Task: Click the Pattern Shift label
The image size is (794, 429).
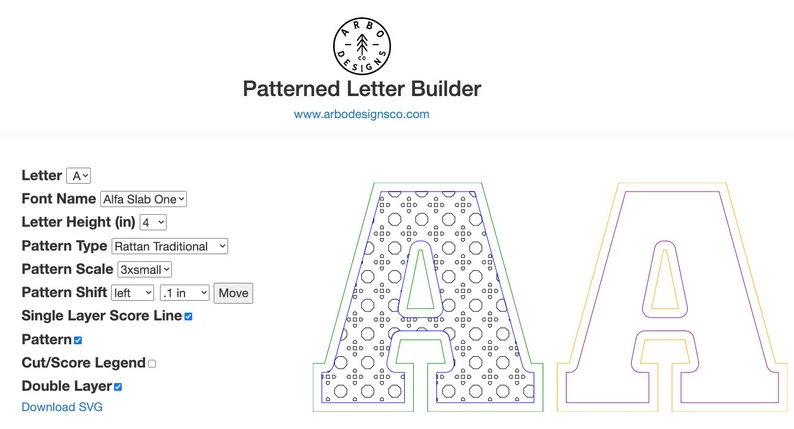Action: pos(65,292)
